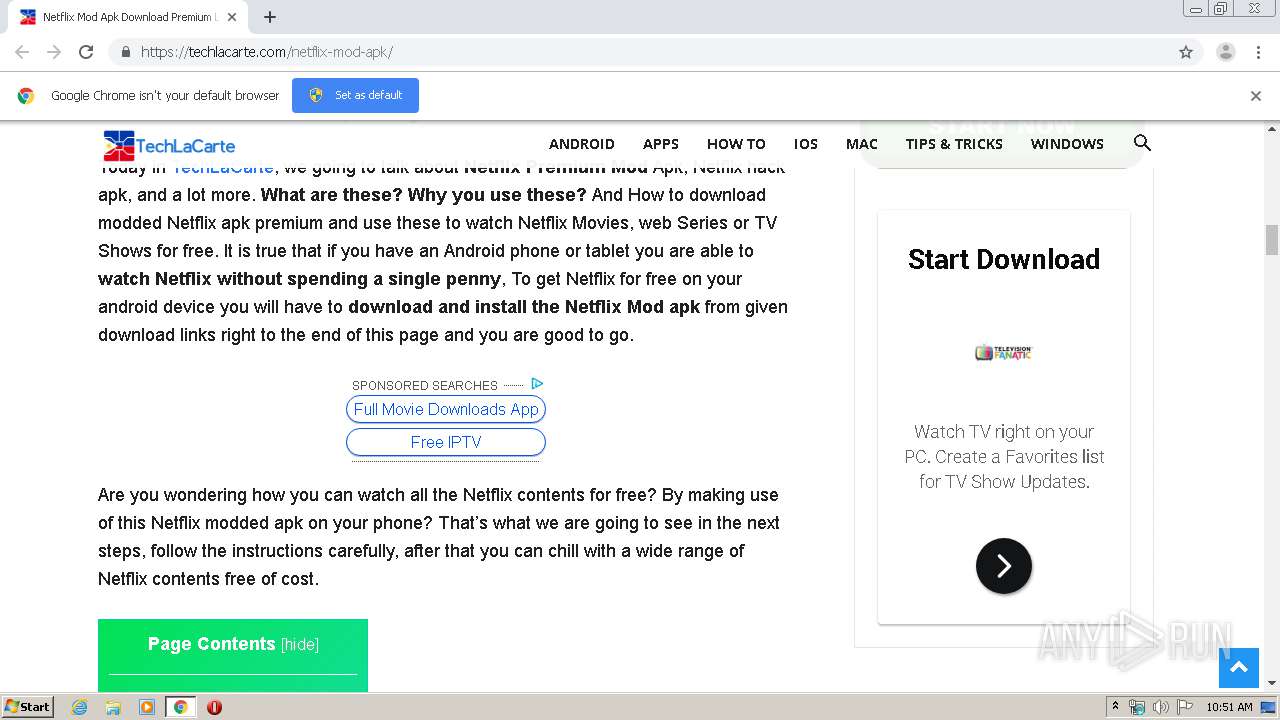The image size is (1280, 720).
Task: Hide the Page Contents list
Action: 300,645
